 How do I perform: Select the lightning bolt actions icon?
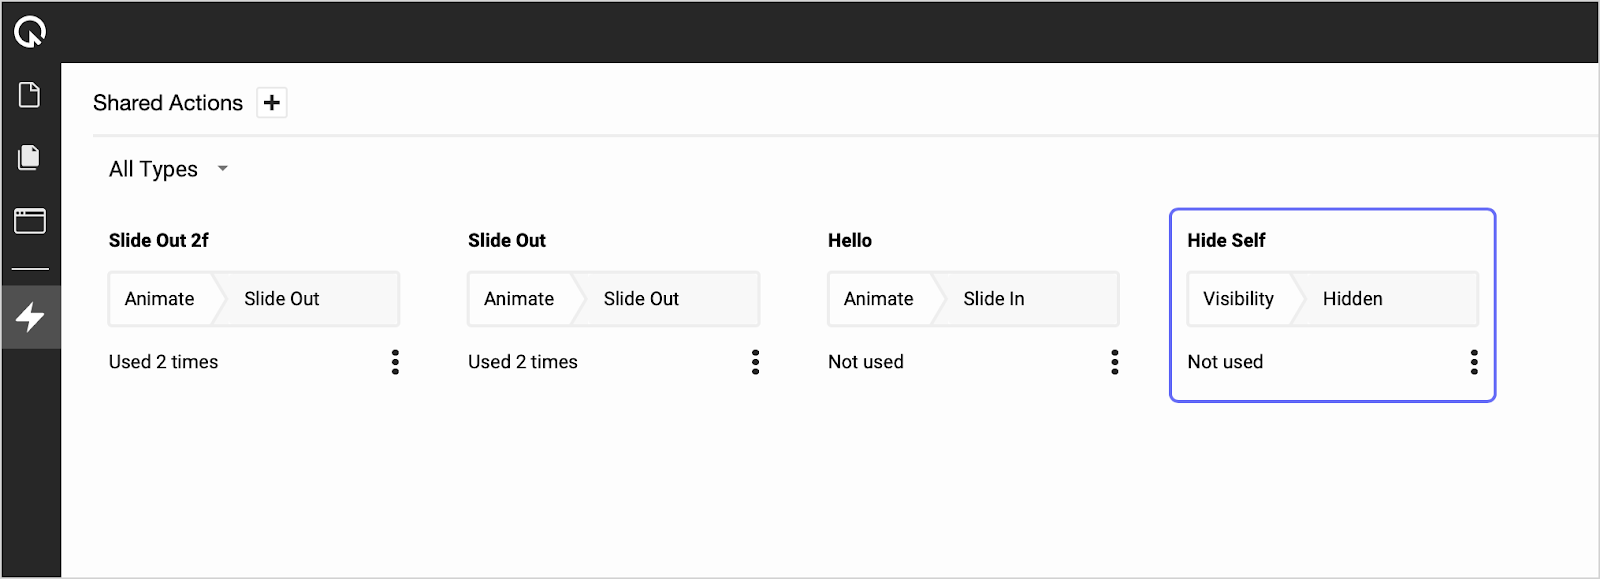pos(30,317)
